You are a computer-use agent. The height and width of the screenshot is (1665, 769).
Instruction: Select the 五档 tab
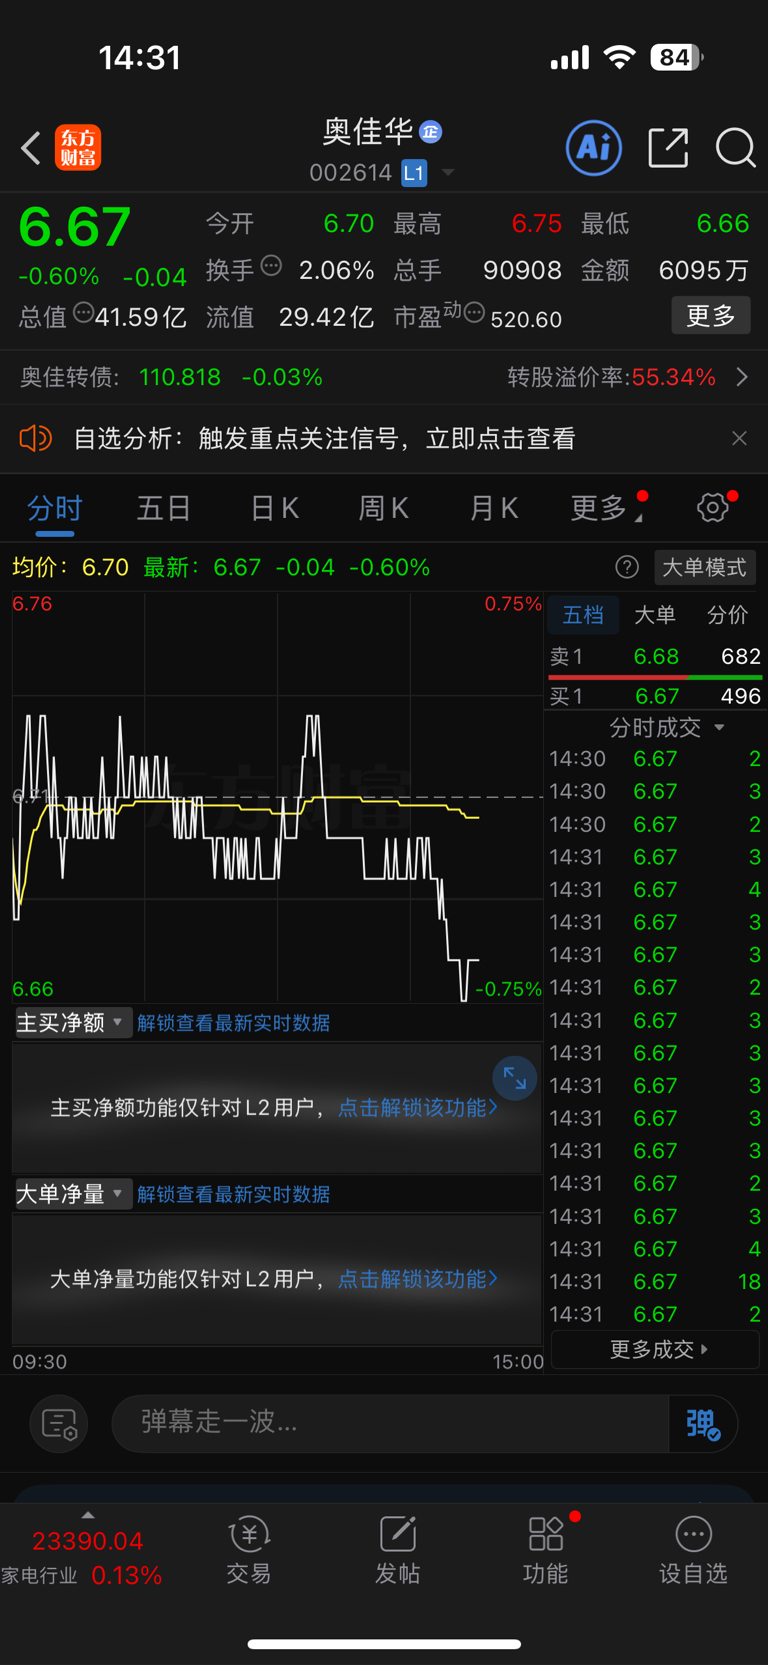click(583, 615)
